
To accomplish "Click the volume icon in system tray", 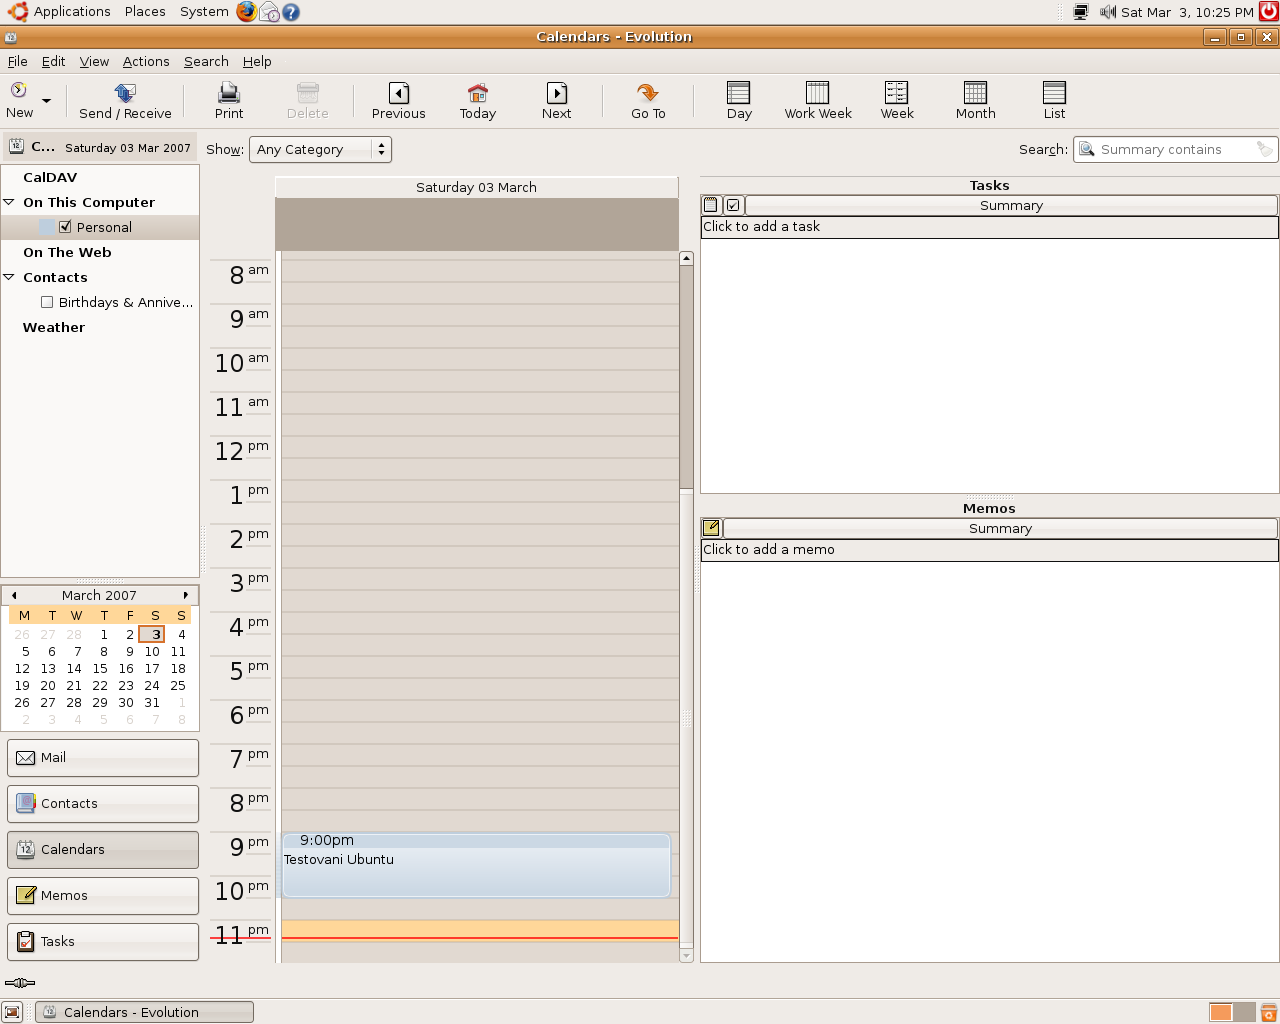I will point(1107,12).
